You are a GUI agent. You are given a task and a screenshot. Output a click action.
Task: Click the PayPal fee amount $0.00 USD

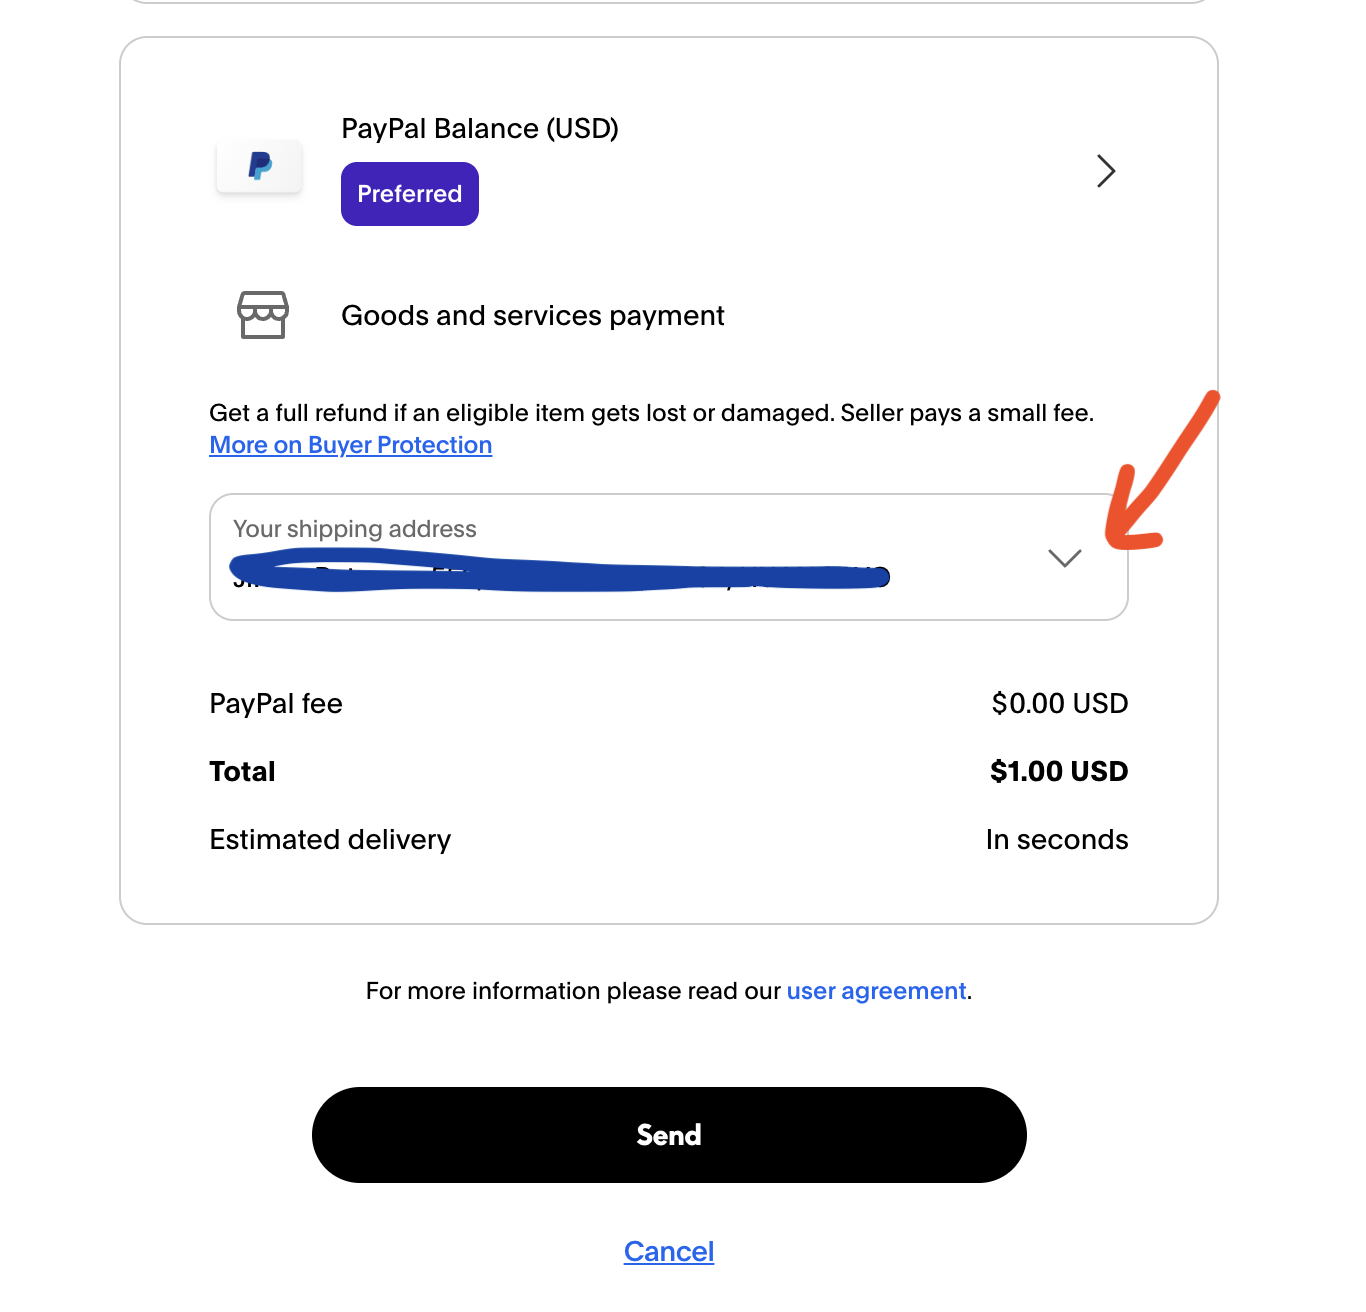pos(1060,703)
